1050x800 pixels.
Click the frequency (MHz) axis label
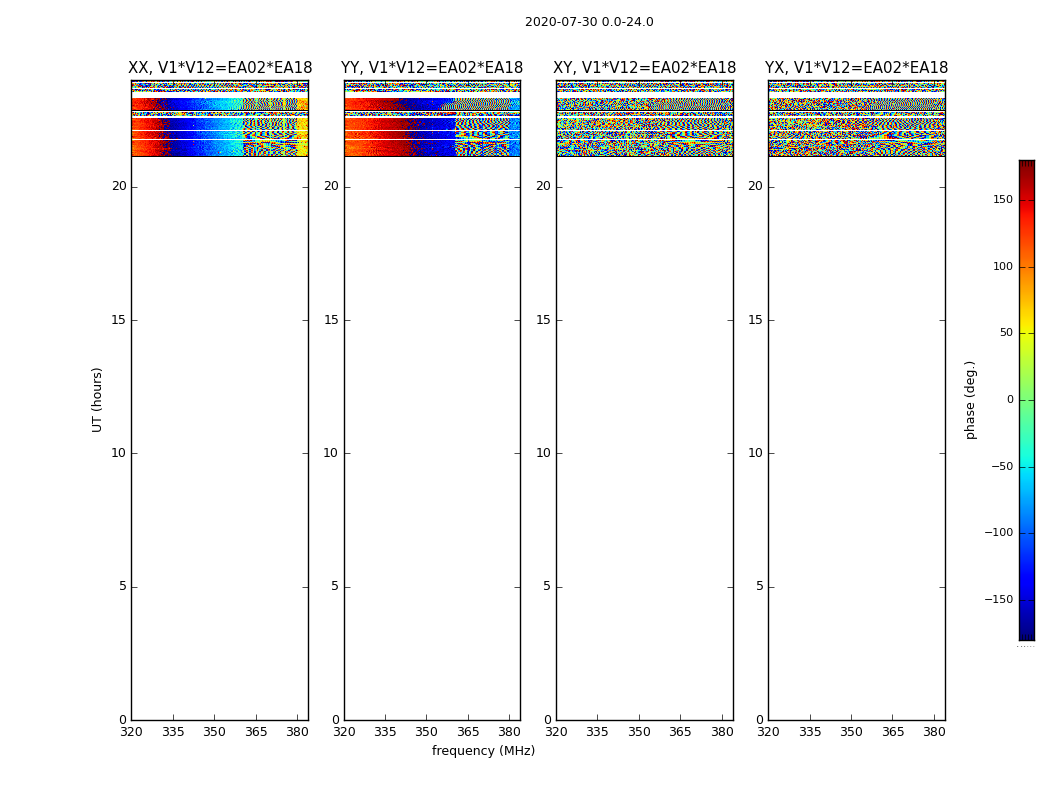pyautogui.click(x=483, y=751)
